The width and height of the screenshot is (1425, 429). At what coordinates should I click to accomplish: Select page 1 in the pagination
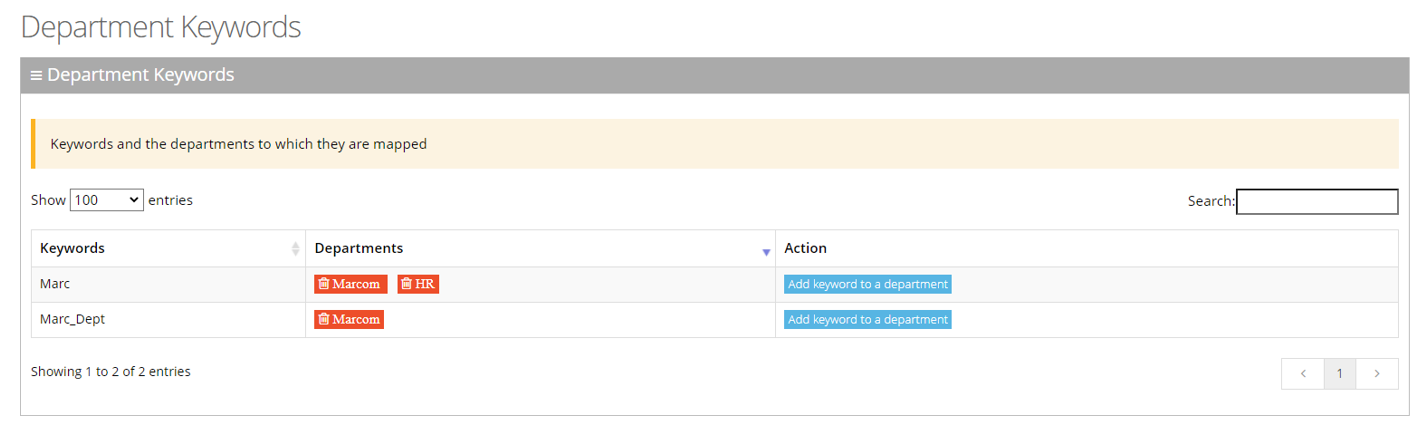1340,373
